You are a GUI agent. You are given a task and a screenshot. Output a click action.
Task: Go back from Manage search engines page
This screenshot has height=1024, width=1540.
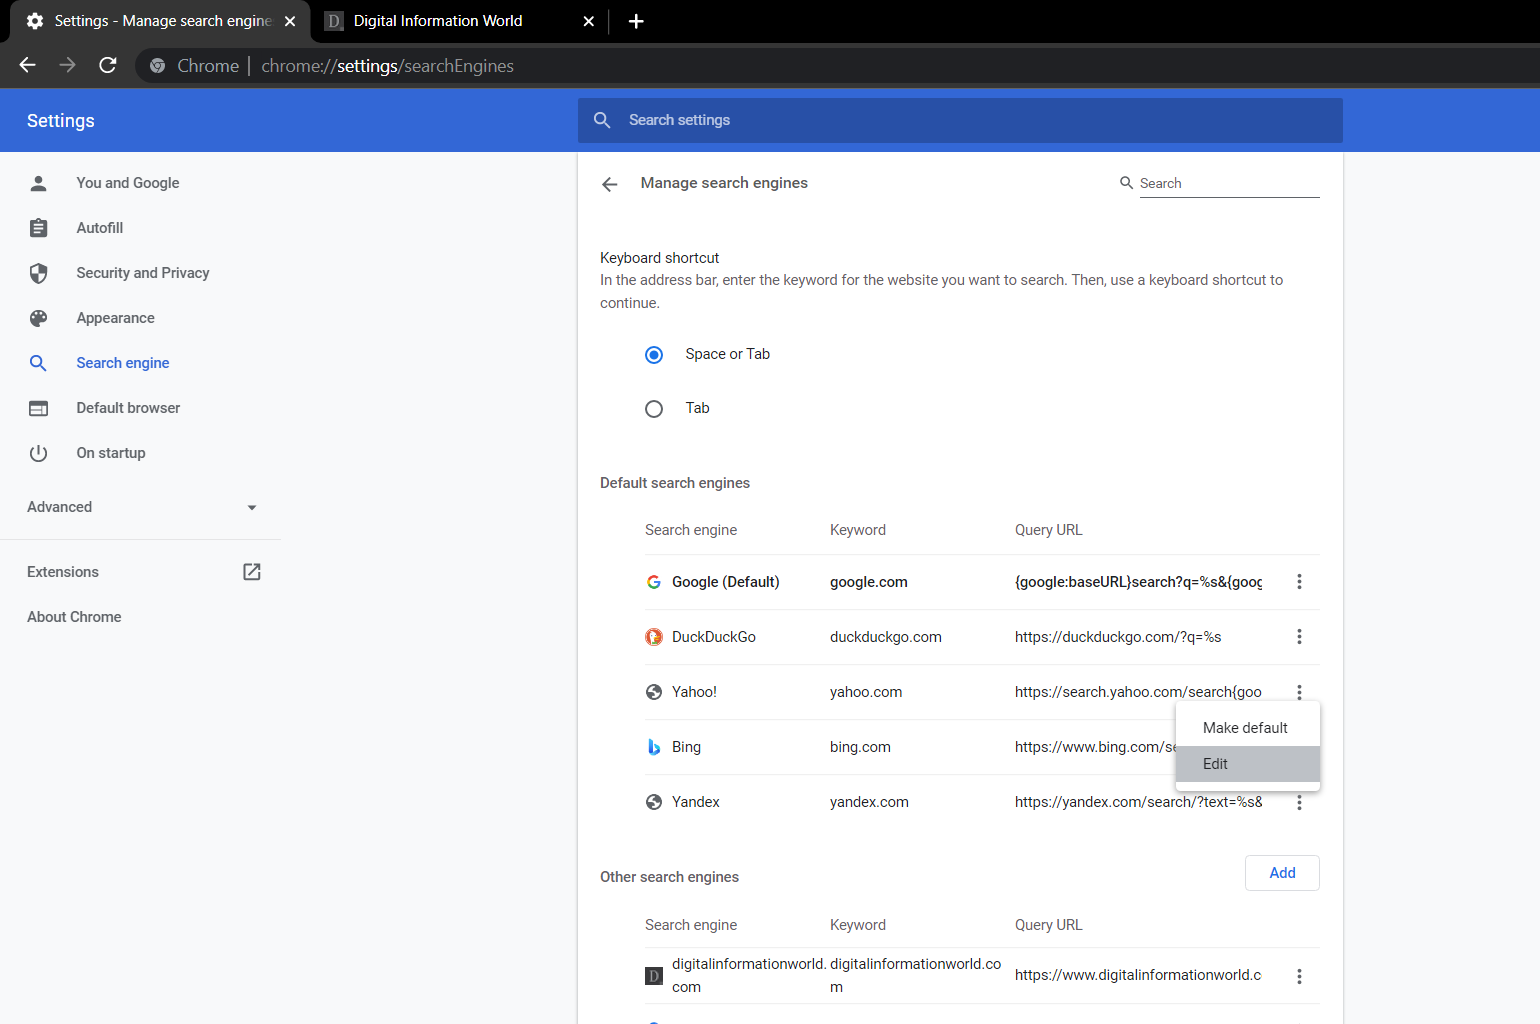click(x=610, y=184)
